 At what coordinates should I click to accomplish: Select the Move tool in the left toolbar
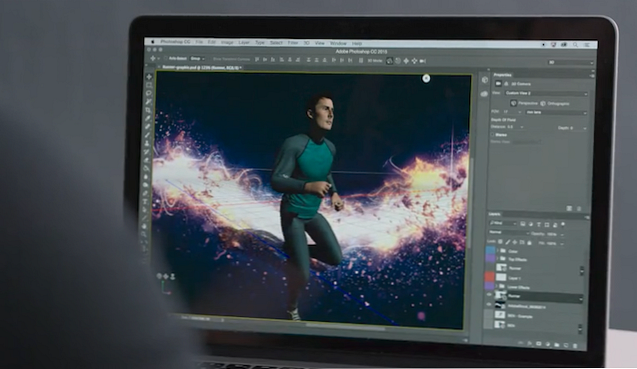pyautogui.click(x=149, y=76)
